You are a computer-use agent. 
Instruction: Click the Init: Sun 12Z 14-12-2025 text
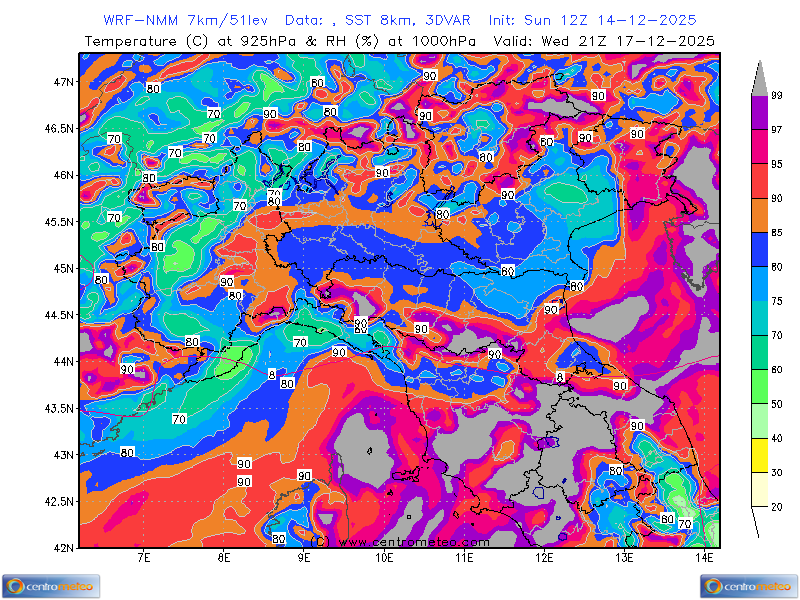[592, 20]
